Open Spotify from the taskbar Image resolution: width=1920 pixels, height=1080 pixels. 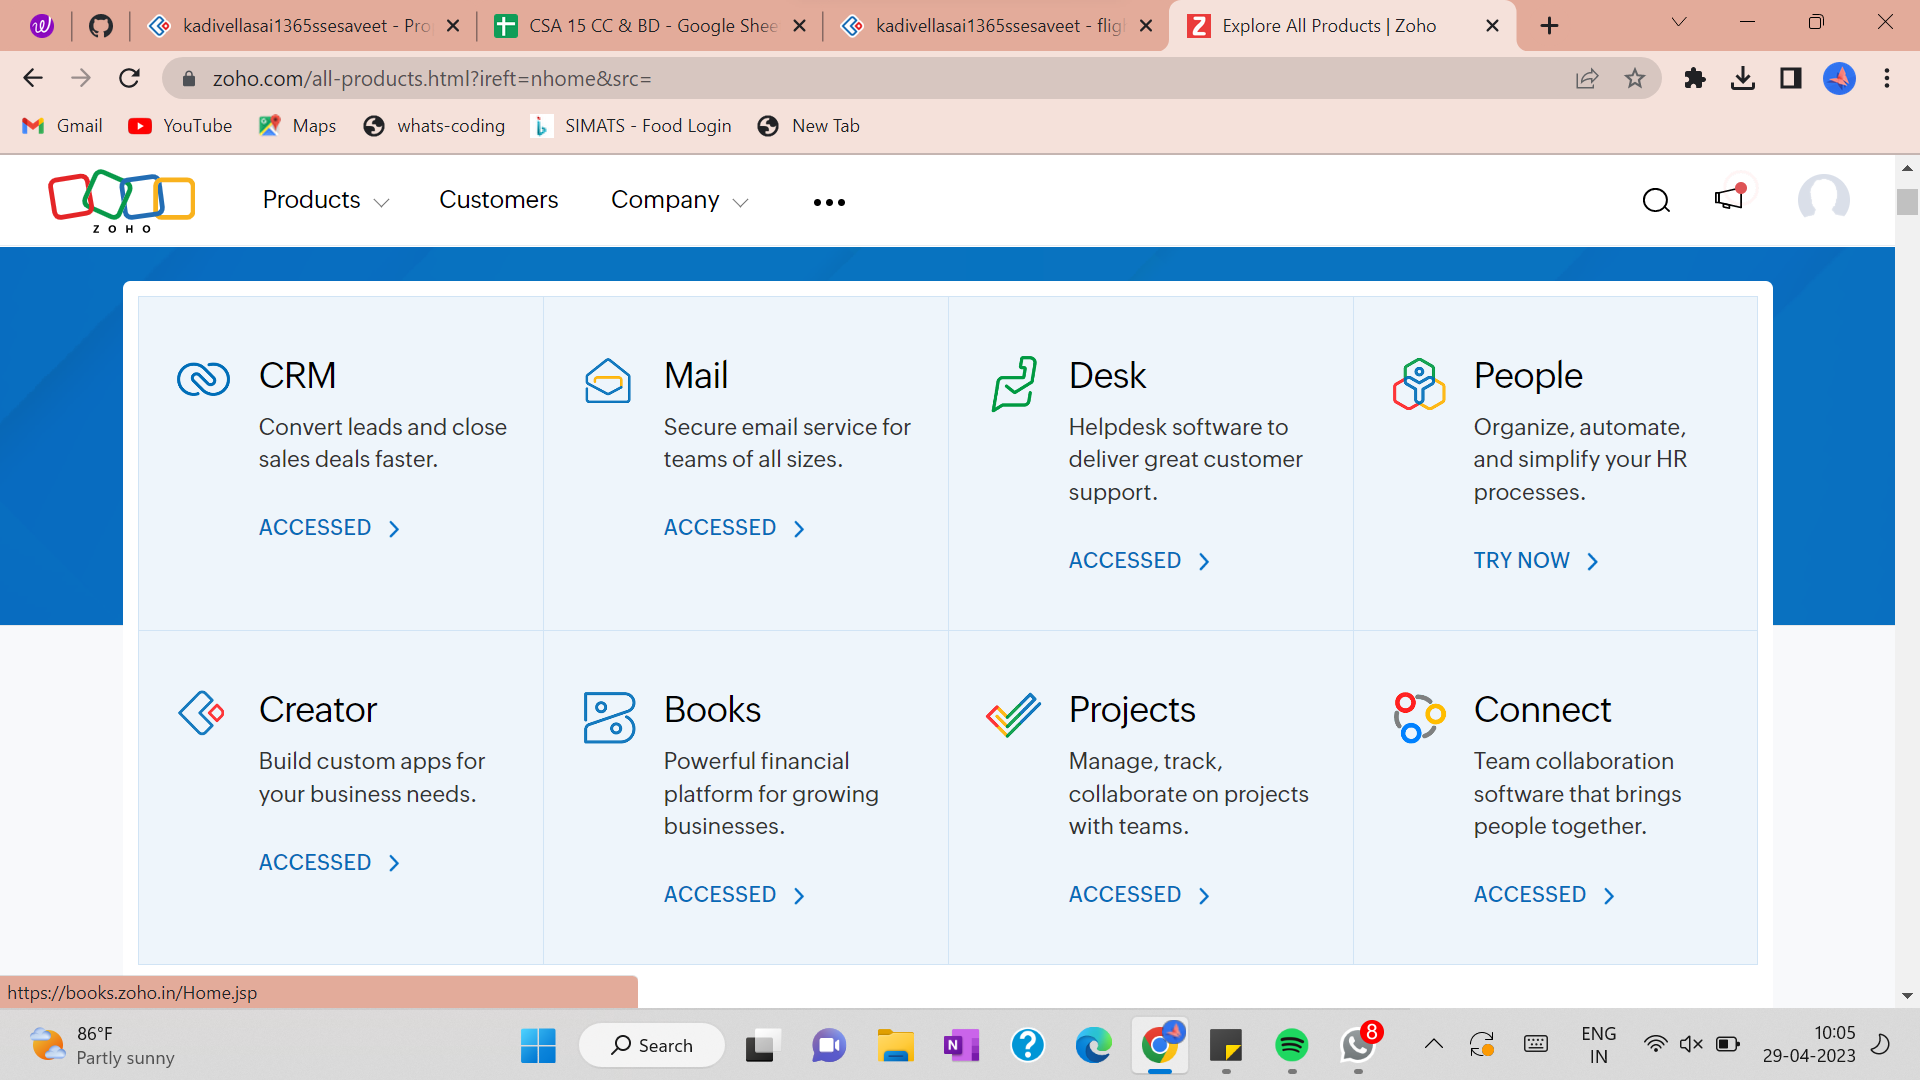1291,1045
